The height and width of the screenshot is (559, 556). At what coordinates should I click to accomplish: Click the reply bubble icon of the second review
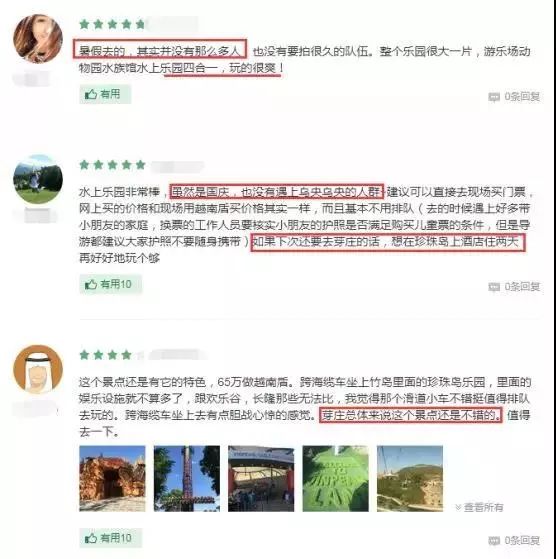494,287
